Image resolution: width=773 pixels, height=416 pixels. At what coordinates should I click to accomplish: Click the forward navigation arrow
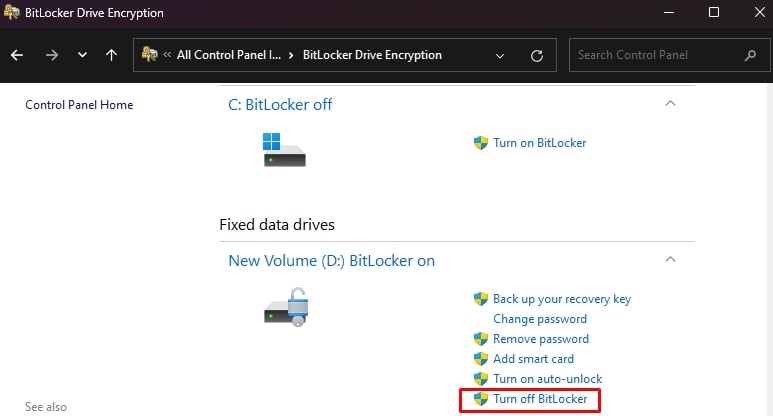click(51, 55)
